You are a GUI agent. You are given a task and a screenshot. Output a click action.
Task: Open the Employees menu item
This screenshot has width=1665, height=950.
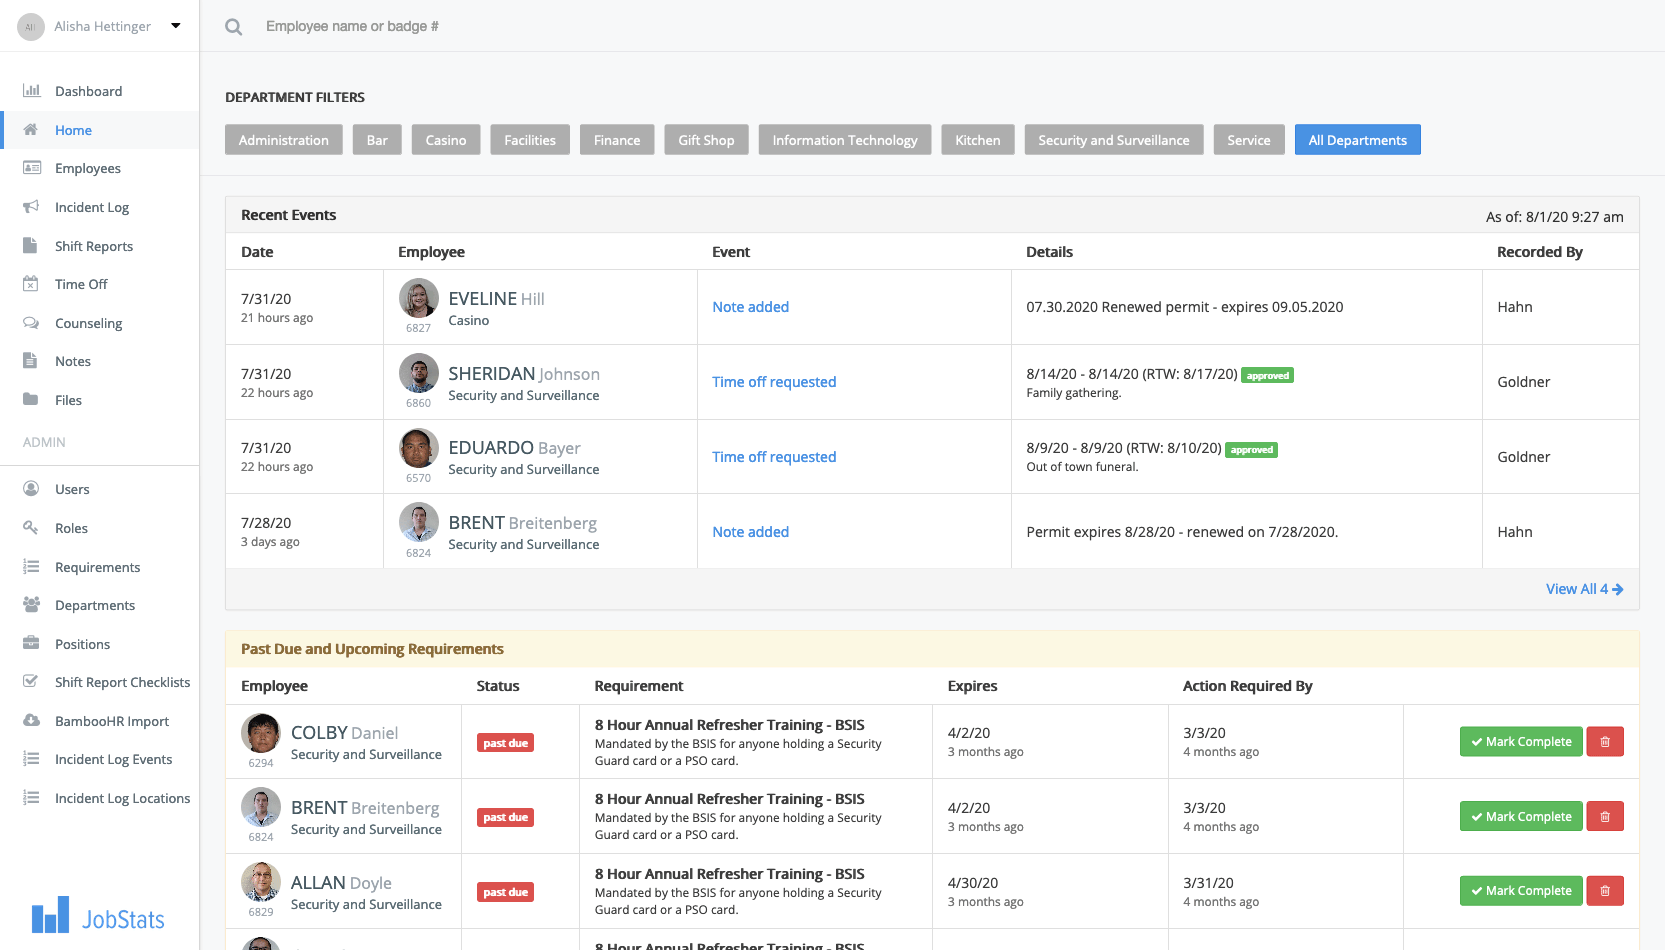click(88, 168)
